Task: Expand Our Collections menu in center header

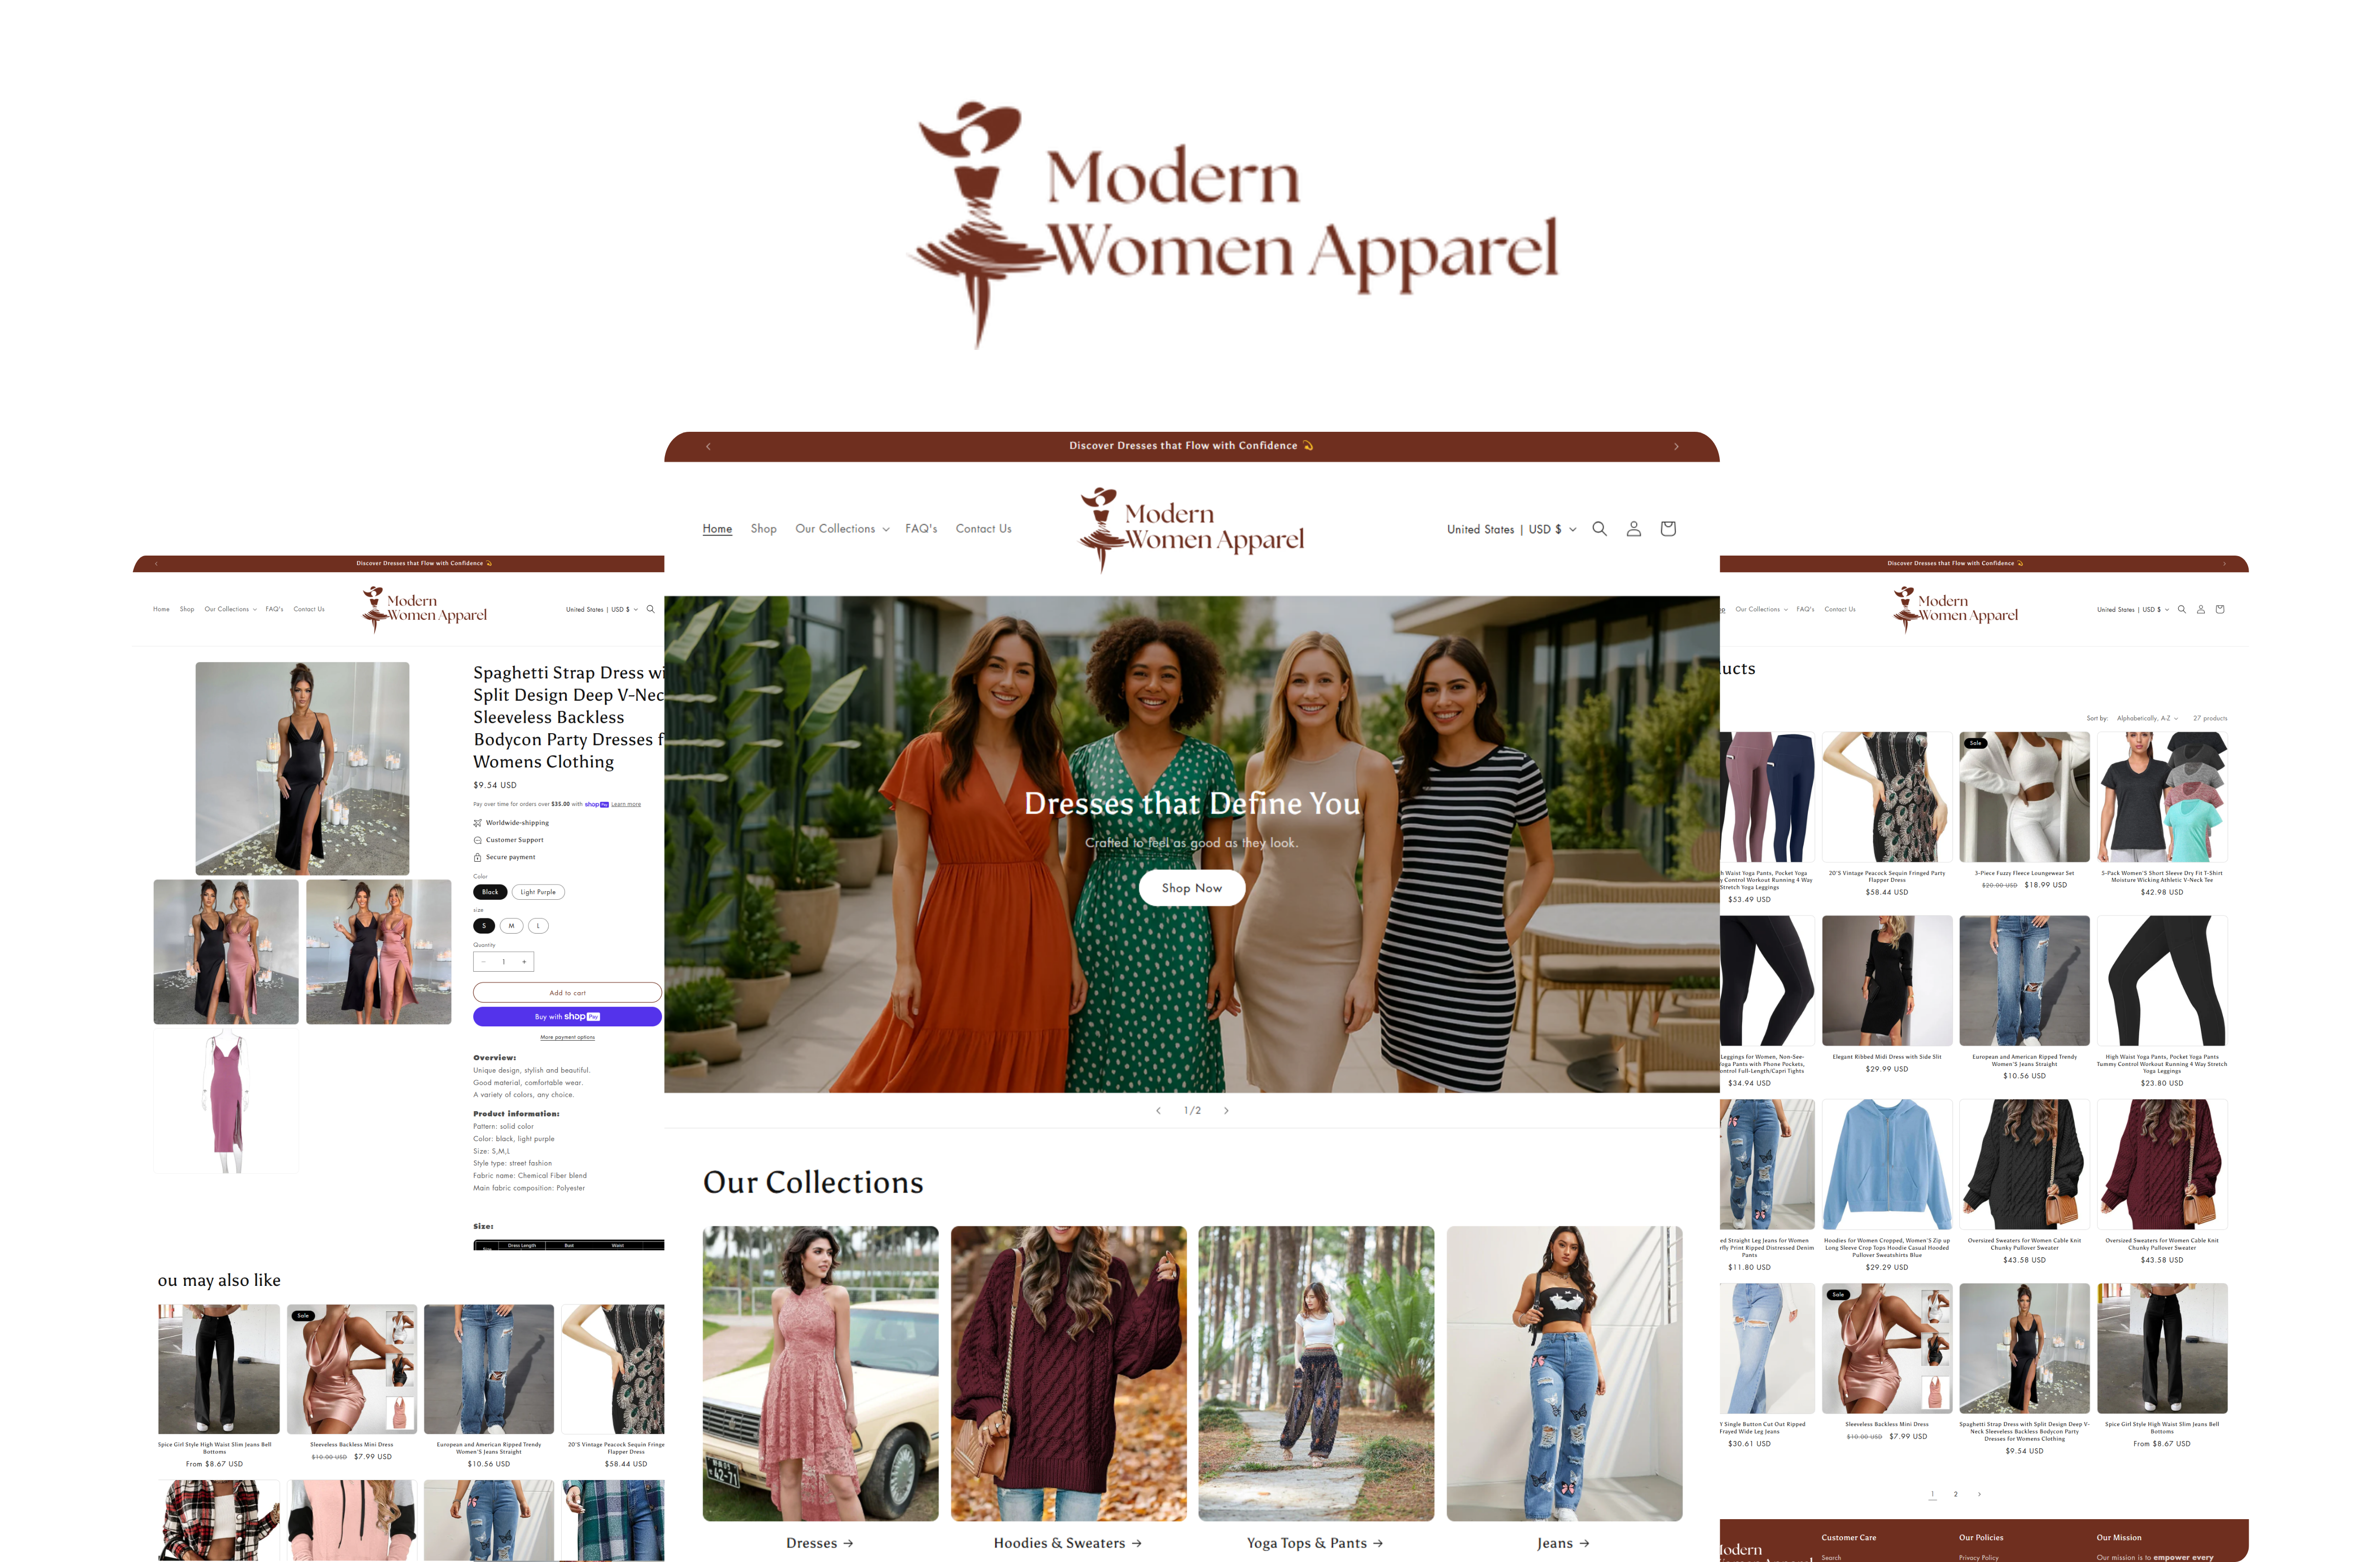Action: pos(842,529)
